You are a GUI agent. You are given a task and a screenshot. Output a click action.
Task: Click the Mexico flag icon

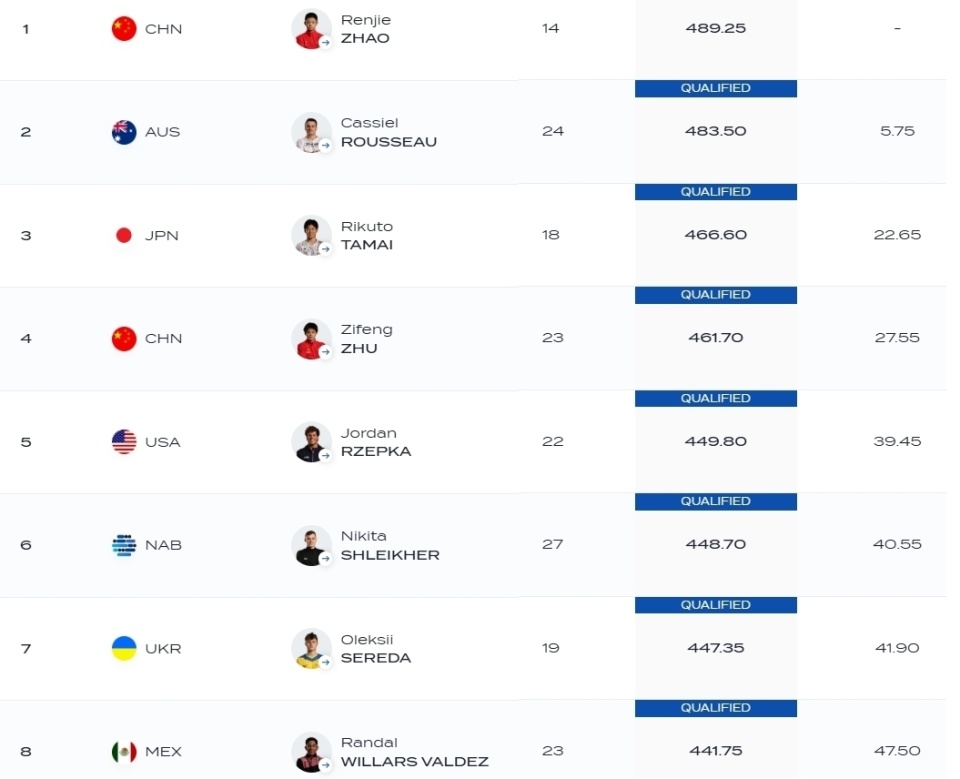click(124, 751)
